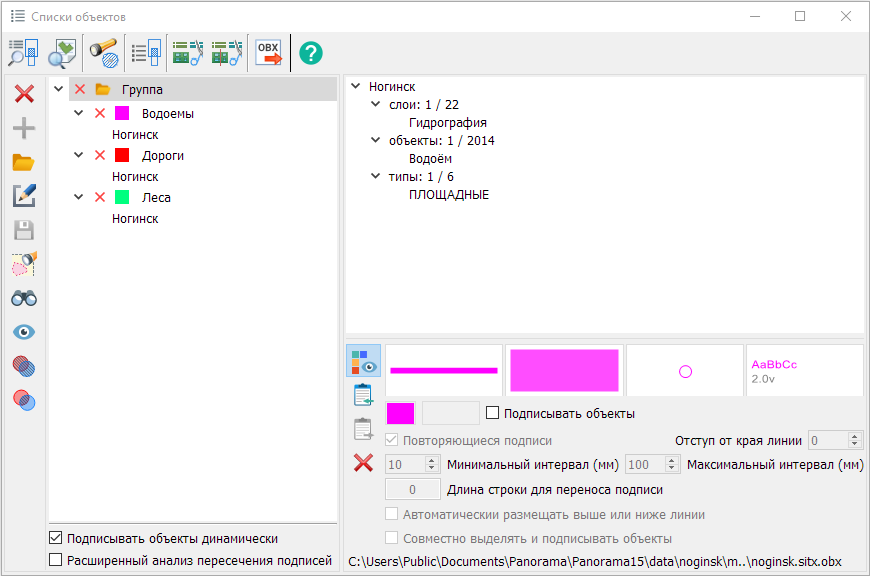Viewport: 870px width, 576px height.
Task: Click the open folder icon in left sidebar
Action: click(x=24, y=162)
